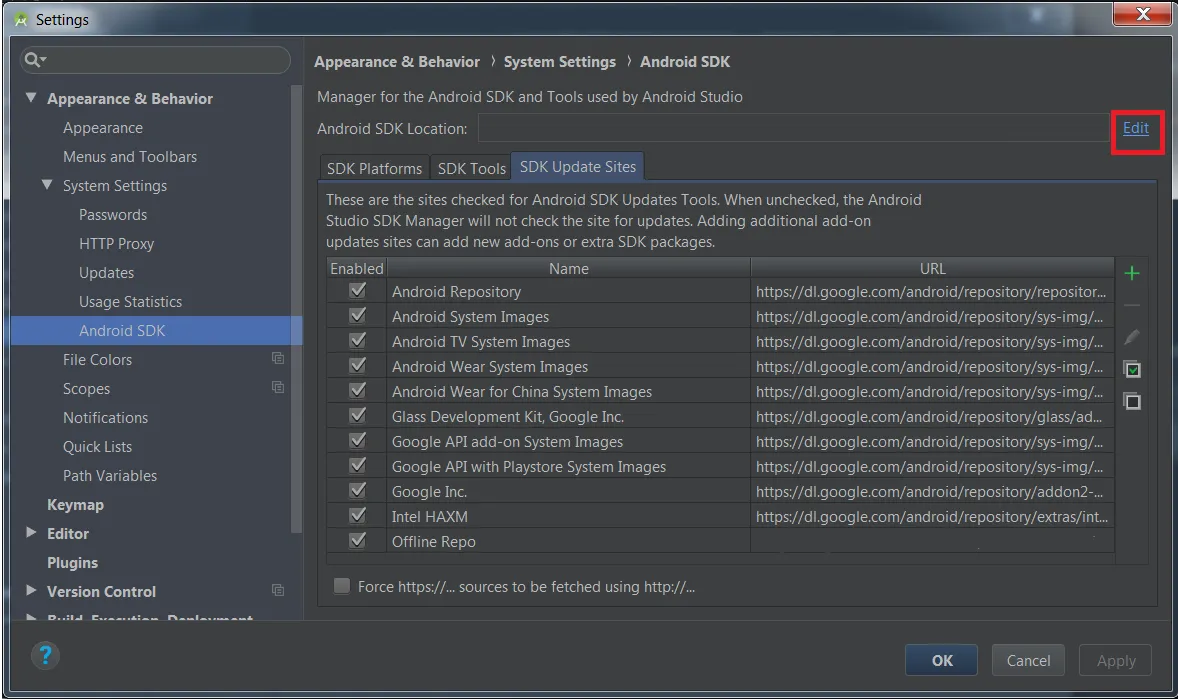Click the settings tree vertical scrollbar
The width and height of the screenshot is (1178, 699).
[296, 308]
